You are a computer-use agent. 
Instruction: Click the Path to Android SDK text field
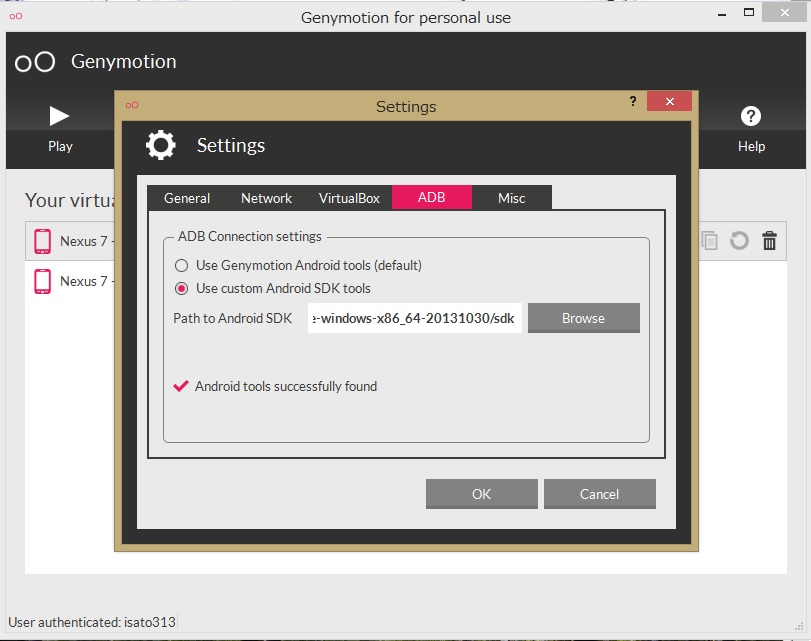click(414, 318)
